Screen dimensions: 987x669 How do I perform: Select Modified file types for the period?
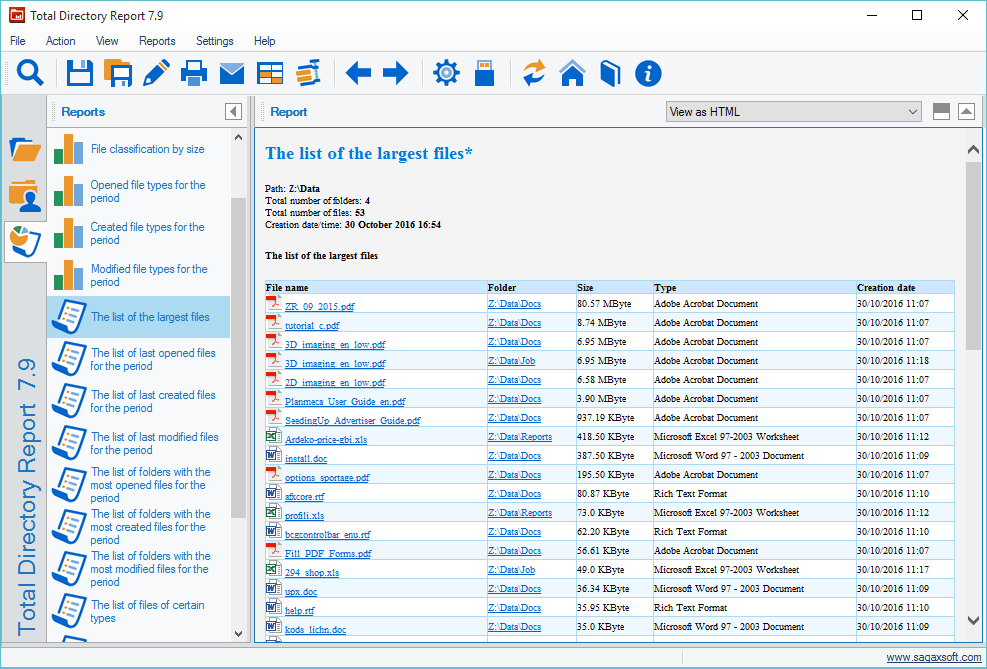click(139, 276)
